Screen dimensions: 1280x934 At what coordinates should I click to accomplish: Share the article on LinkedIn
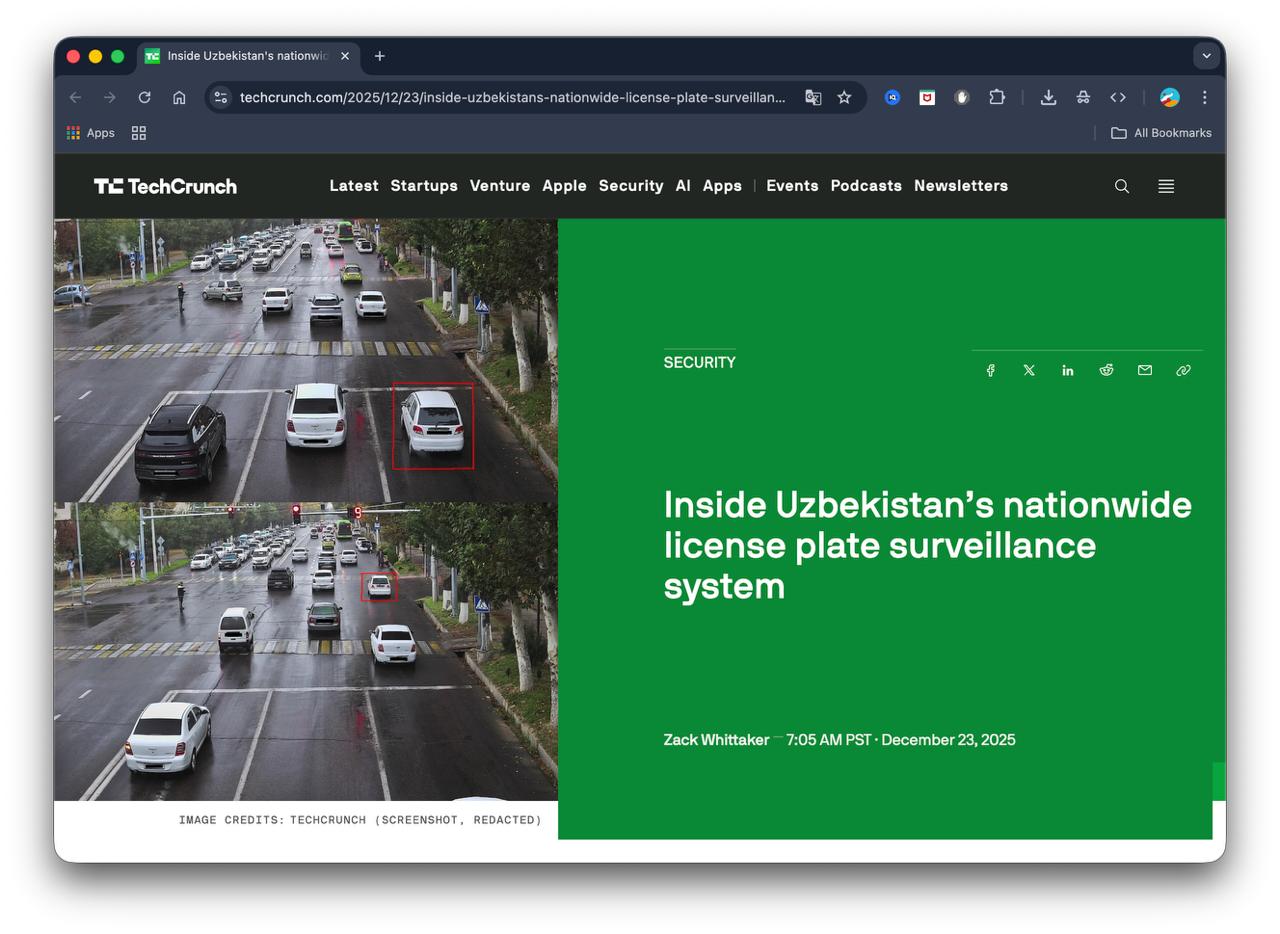coord(1067,370)
